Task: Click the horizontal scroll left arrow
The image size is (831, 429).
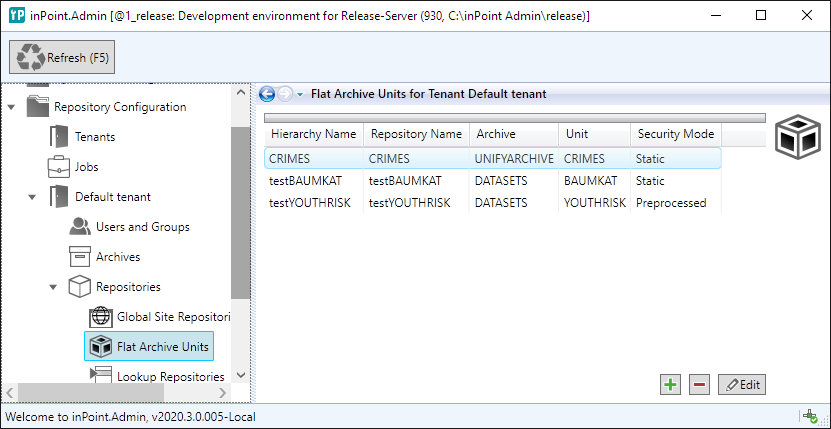Action: 10,393
